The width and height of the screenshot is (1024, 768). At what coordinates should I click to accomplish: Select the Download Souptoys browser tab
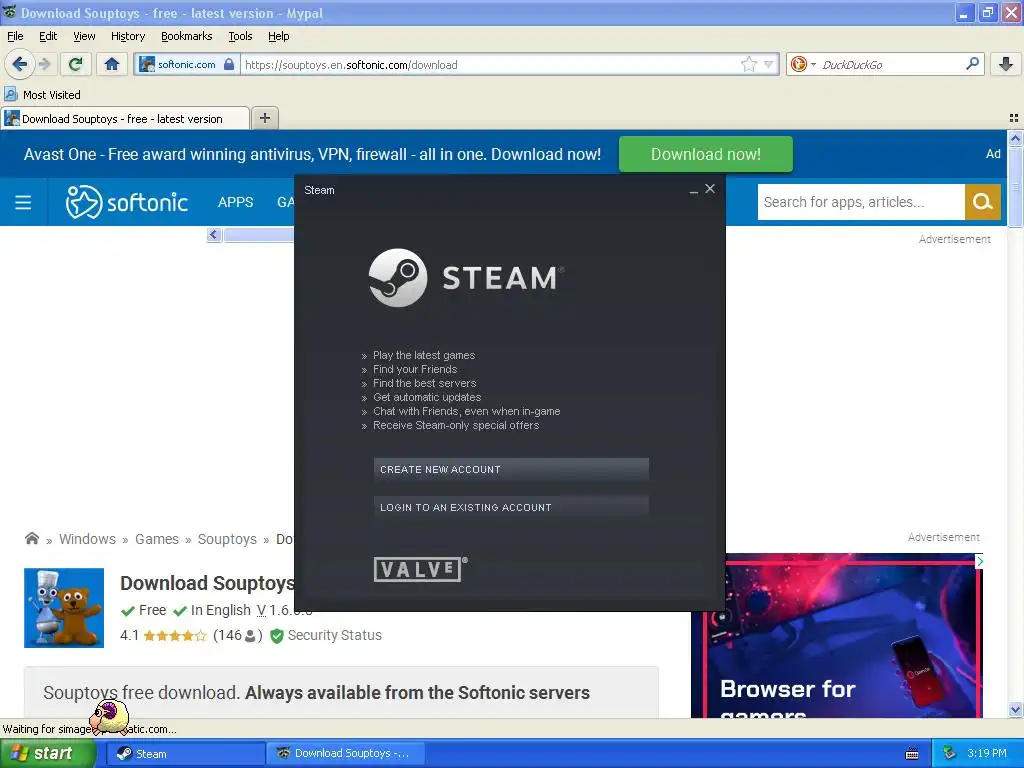(125, 119)
